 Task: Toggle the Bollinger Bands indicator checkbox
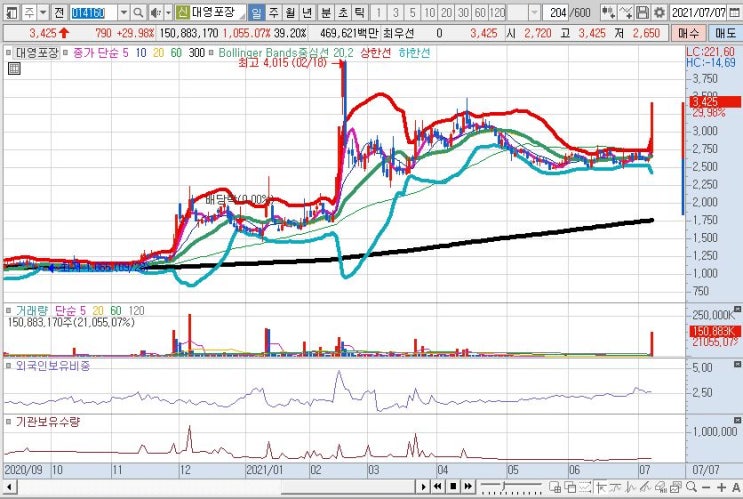211,53
